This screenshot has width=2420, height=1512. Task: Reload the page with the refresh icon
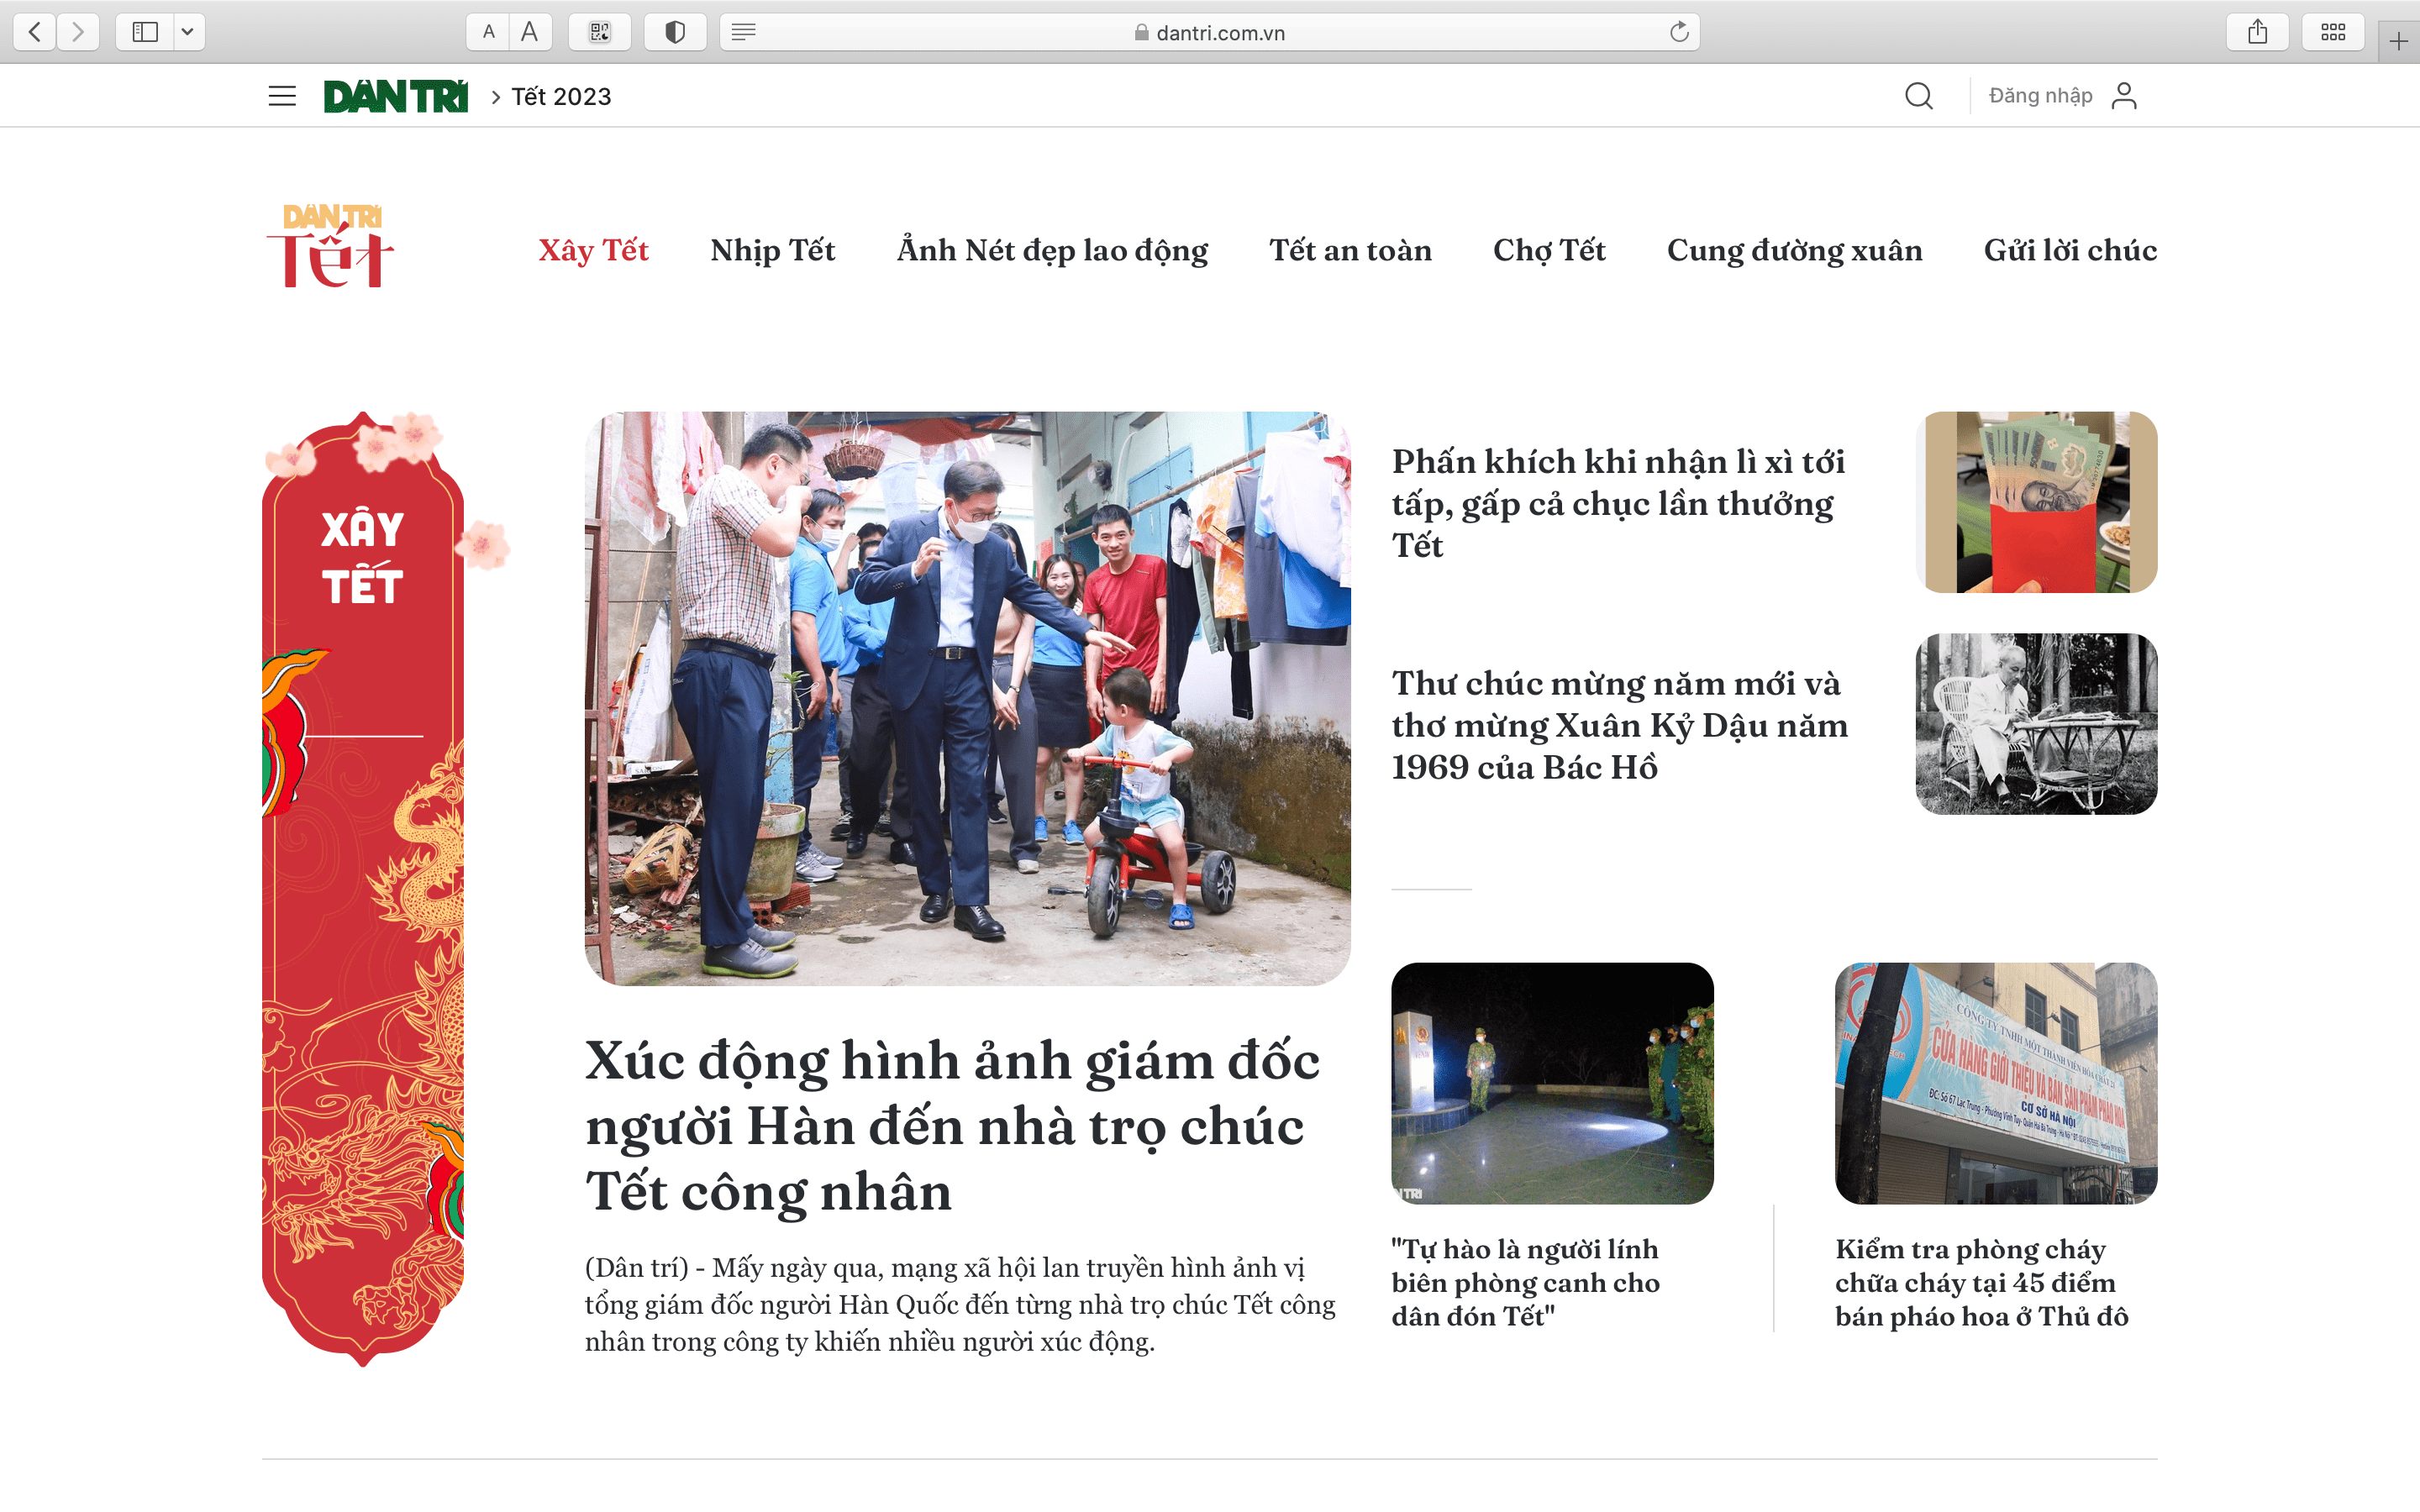click(x=1679, y=32)
